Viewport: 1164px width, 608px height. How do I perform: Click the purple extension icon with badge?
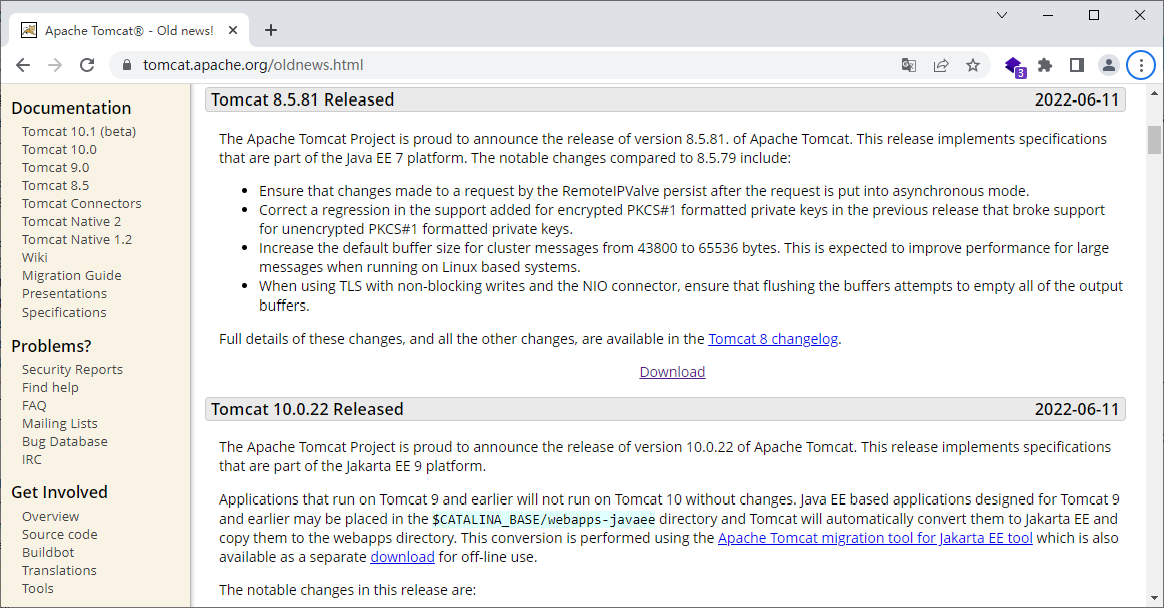(1014, 67)
